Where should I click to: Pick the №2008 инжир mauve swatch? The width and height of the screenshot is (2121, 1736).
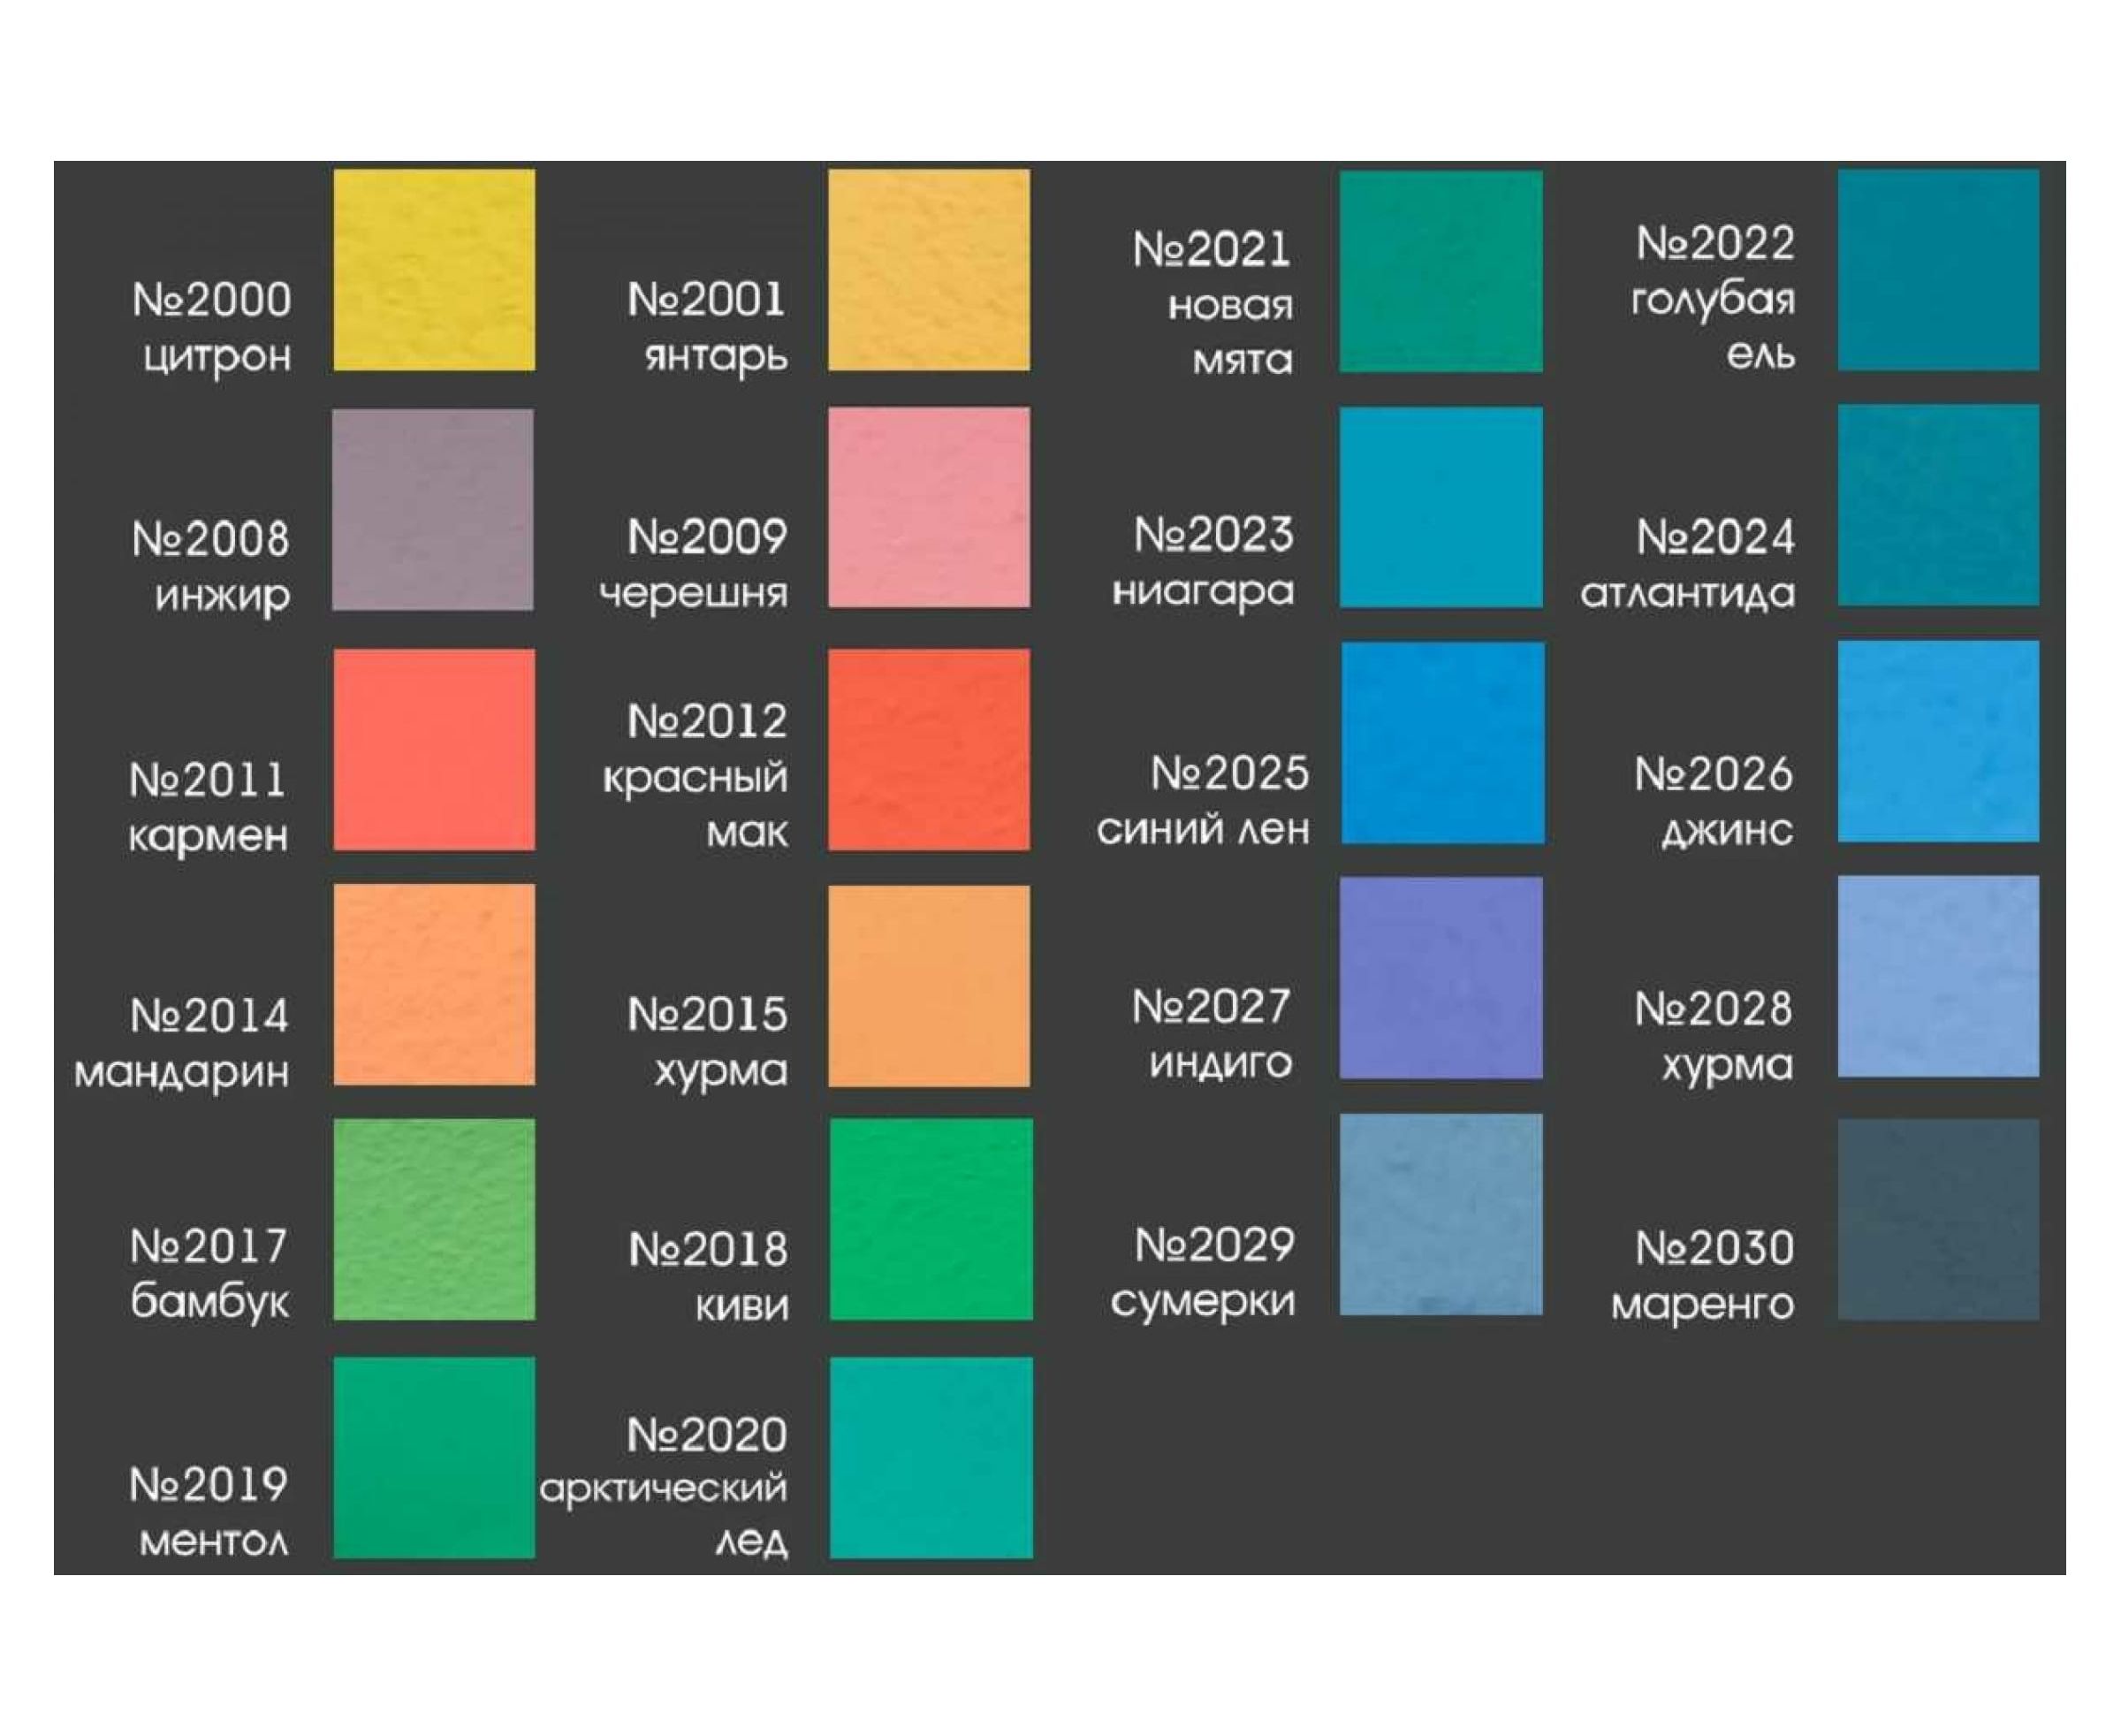point(432,509)
